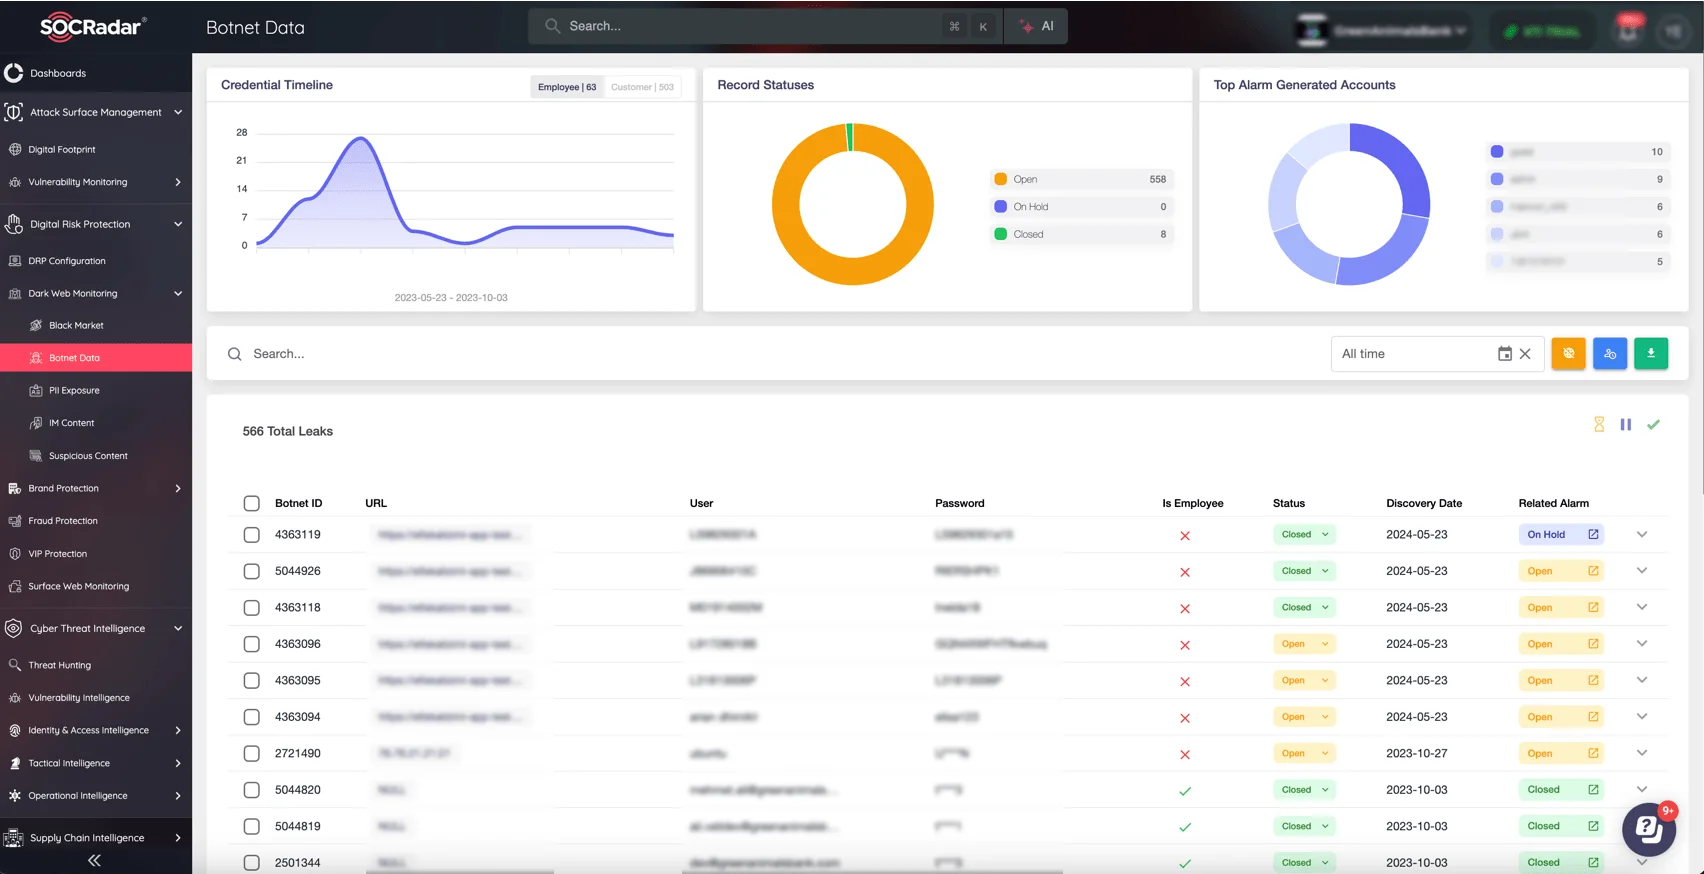Open Status dropdown for Botnet 2721490
This screenshot has height=874, width=1704.
pyautogui.click(x=1305, y=753)
